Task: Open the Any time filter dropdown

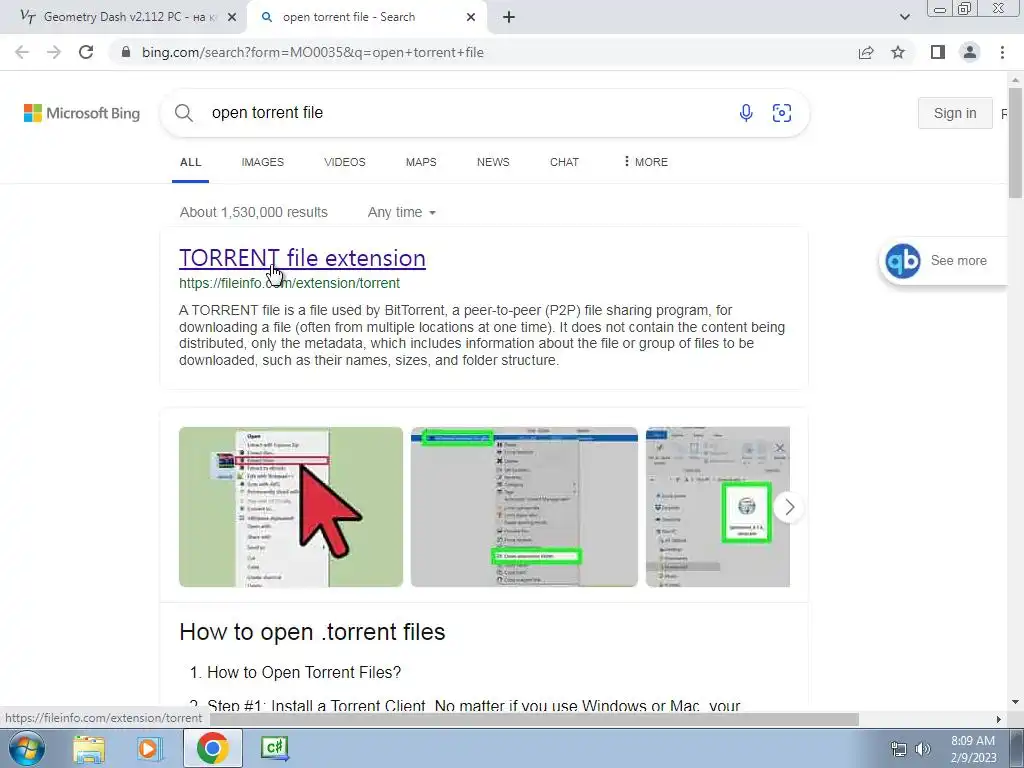Action: pos(402,212)
